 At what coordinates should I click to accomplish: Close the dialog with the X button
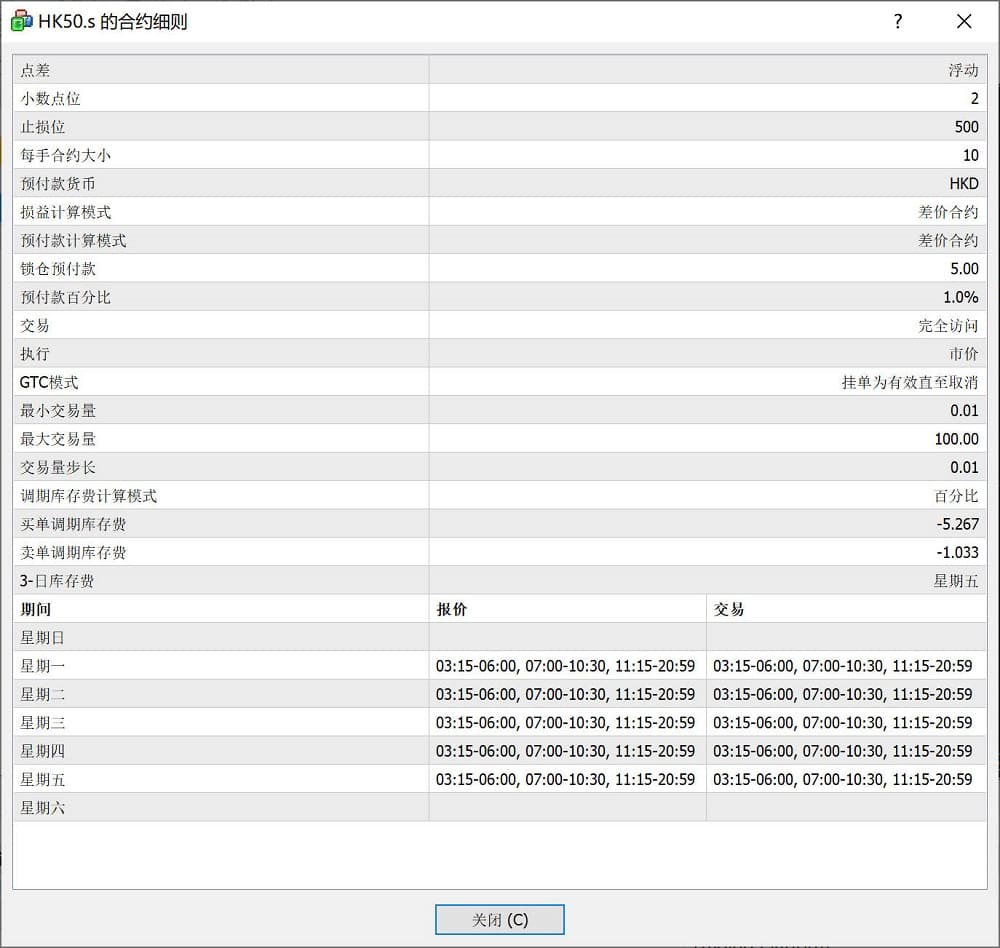(x=964, y=21)
